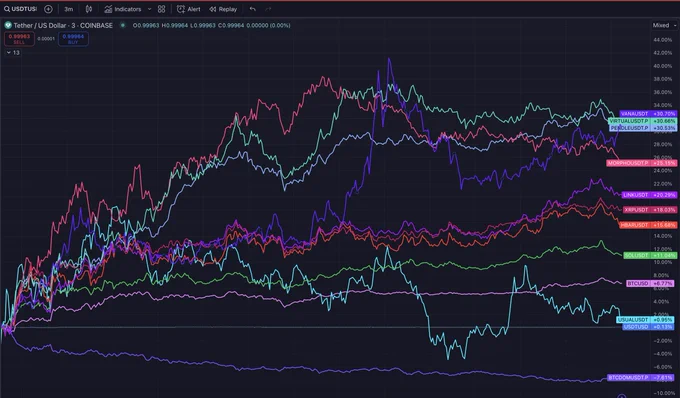The image size is (680, 398).
Task: Start bar Replay mode
Action: tap(223, 9)
